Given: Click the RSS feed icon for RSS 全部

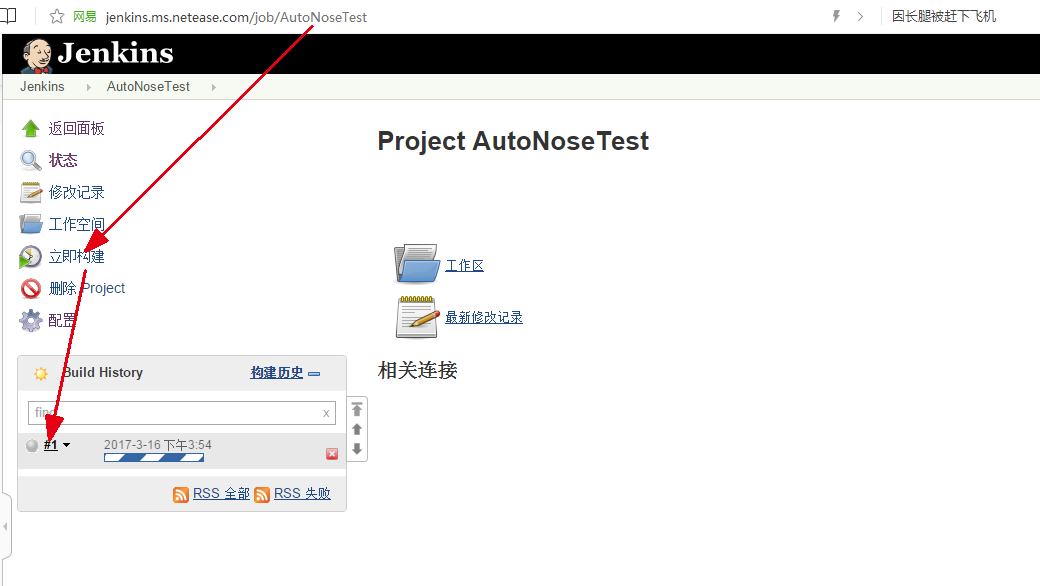Looking at the screenshot, I should 180,495.
